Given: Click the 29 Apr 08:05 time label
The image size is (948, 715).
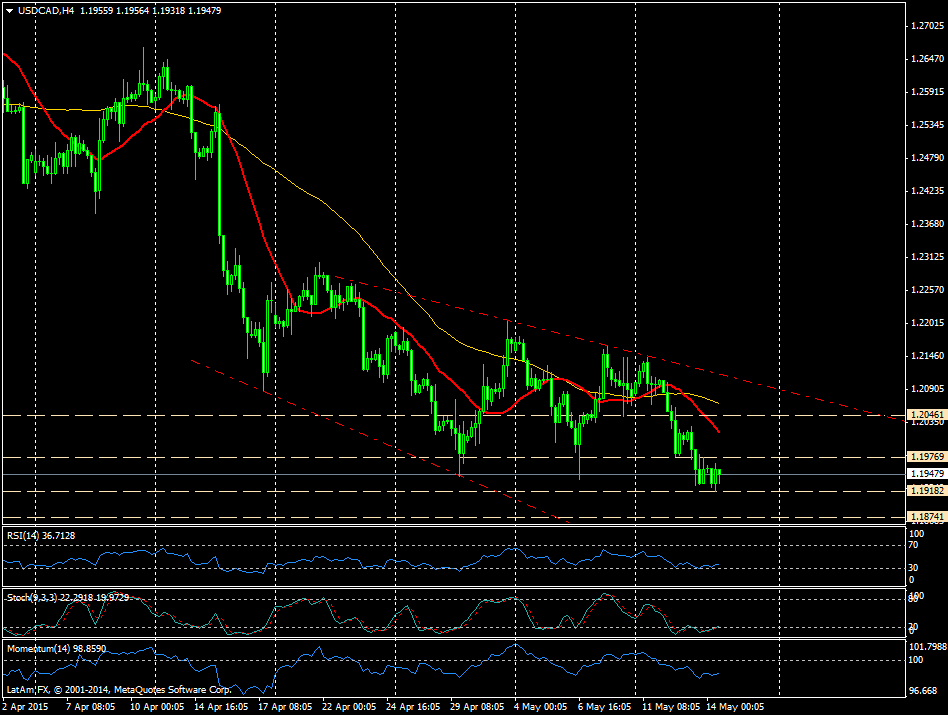Looking at the screenshot, I should [477, 707].
